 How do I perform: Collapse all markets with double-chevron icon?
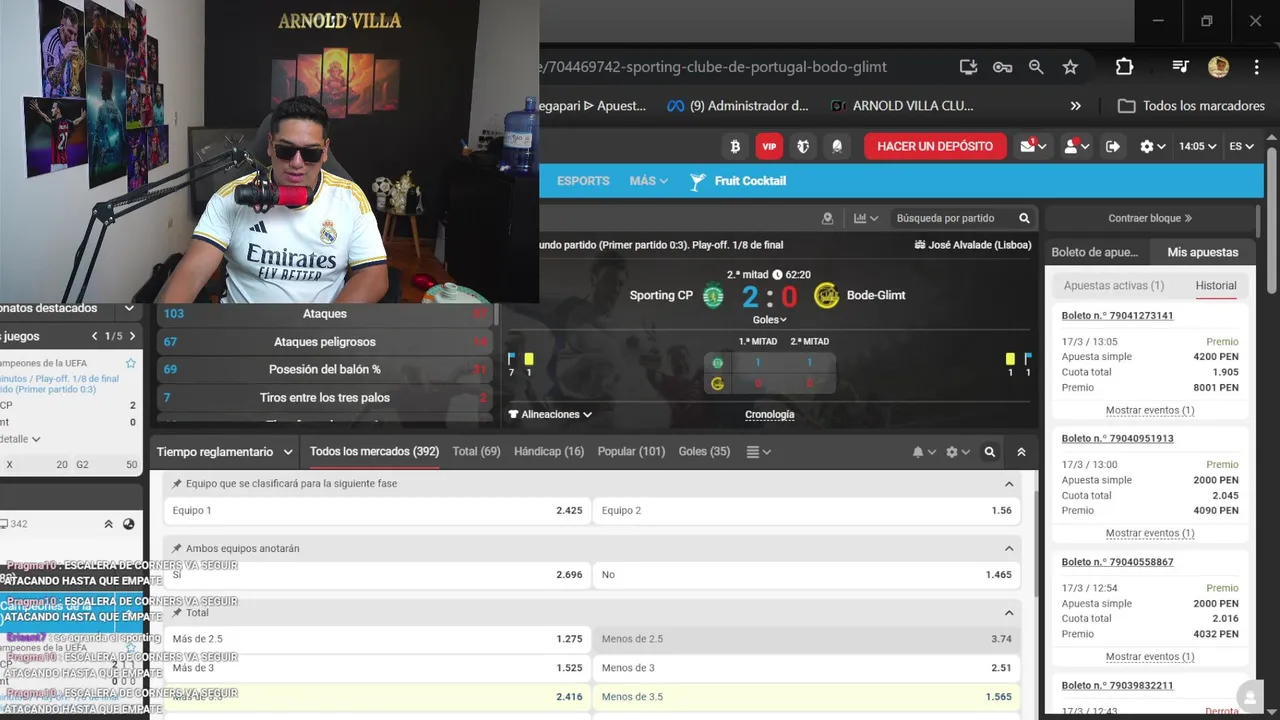(x=1021, y=452)
